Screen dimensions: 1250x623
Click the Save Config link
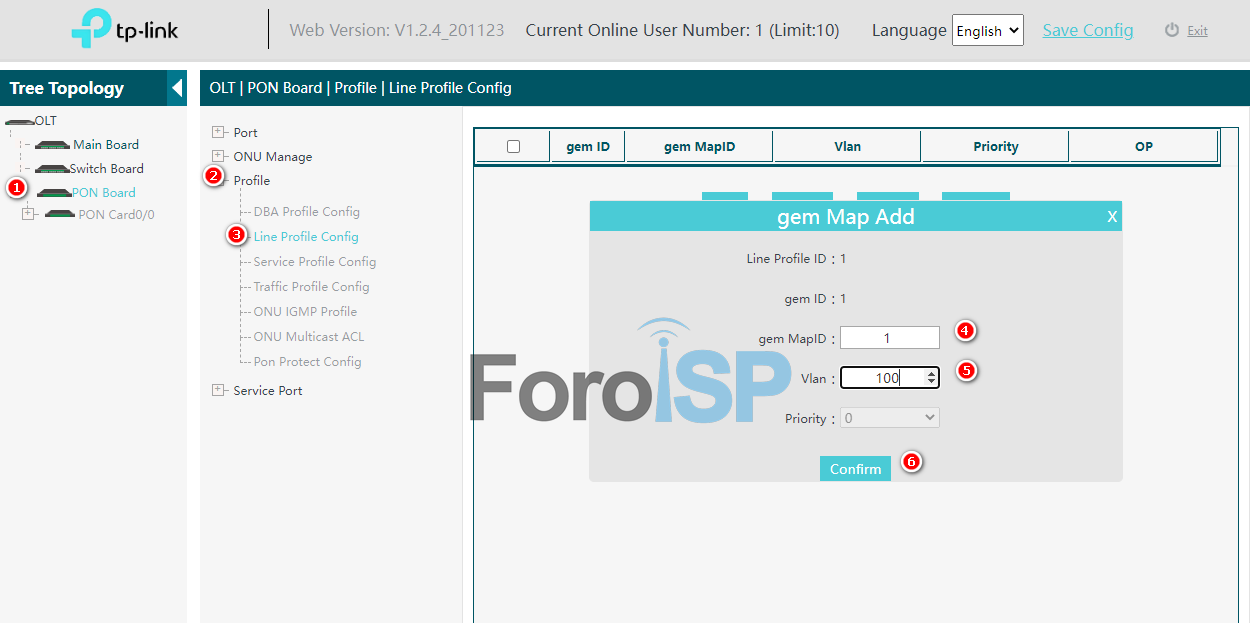(1088, 30)
